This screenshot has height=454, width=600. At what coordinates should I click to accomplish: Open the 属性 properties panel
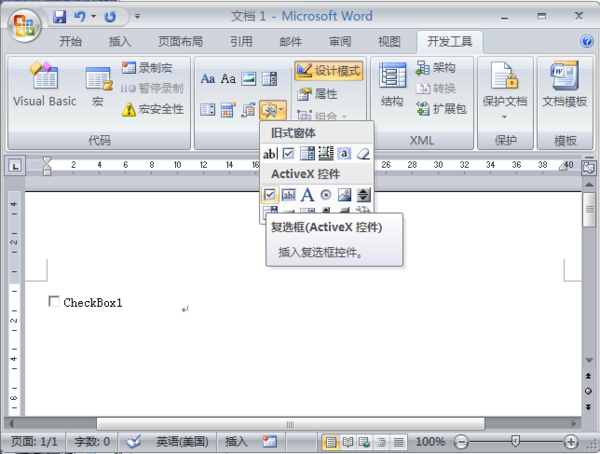tap(317, 94)
